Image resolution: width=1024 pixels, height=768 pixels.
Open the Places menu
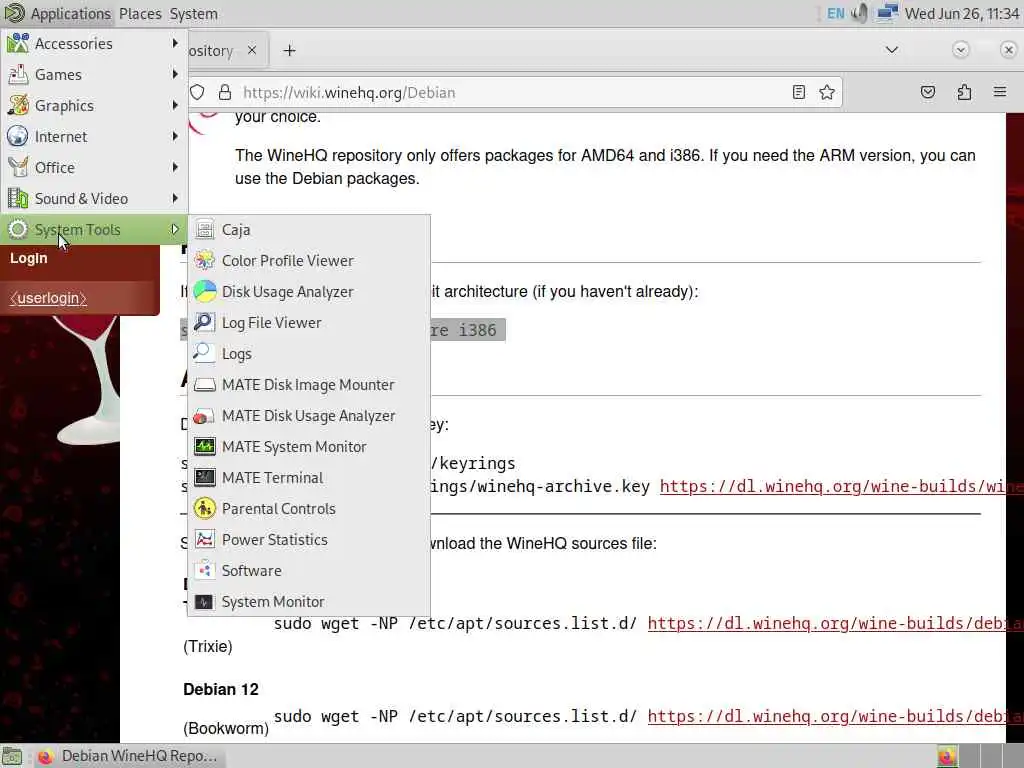(x=140, y=14)
